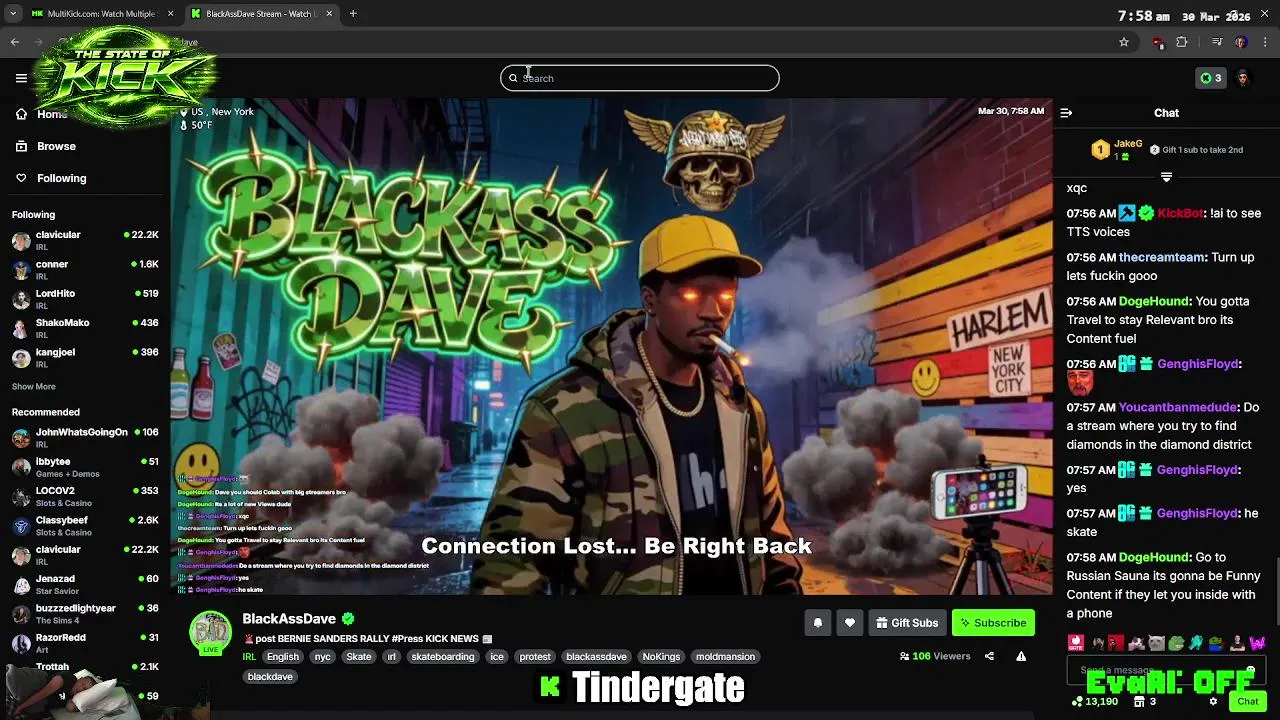The height and width of the screenshot is (720, 1280).
Task: Select the skateboarding tag
Action: pos(443,657)
